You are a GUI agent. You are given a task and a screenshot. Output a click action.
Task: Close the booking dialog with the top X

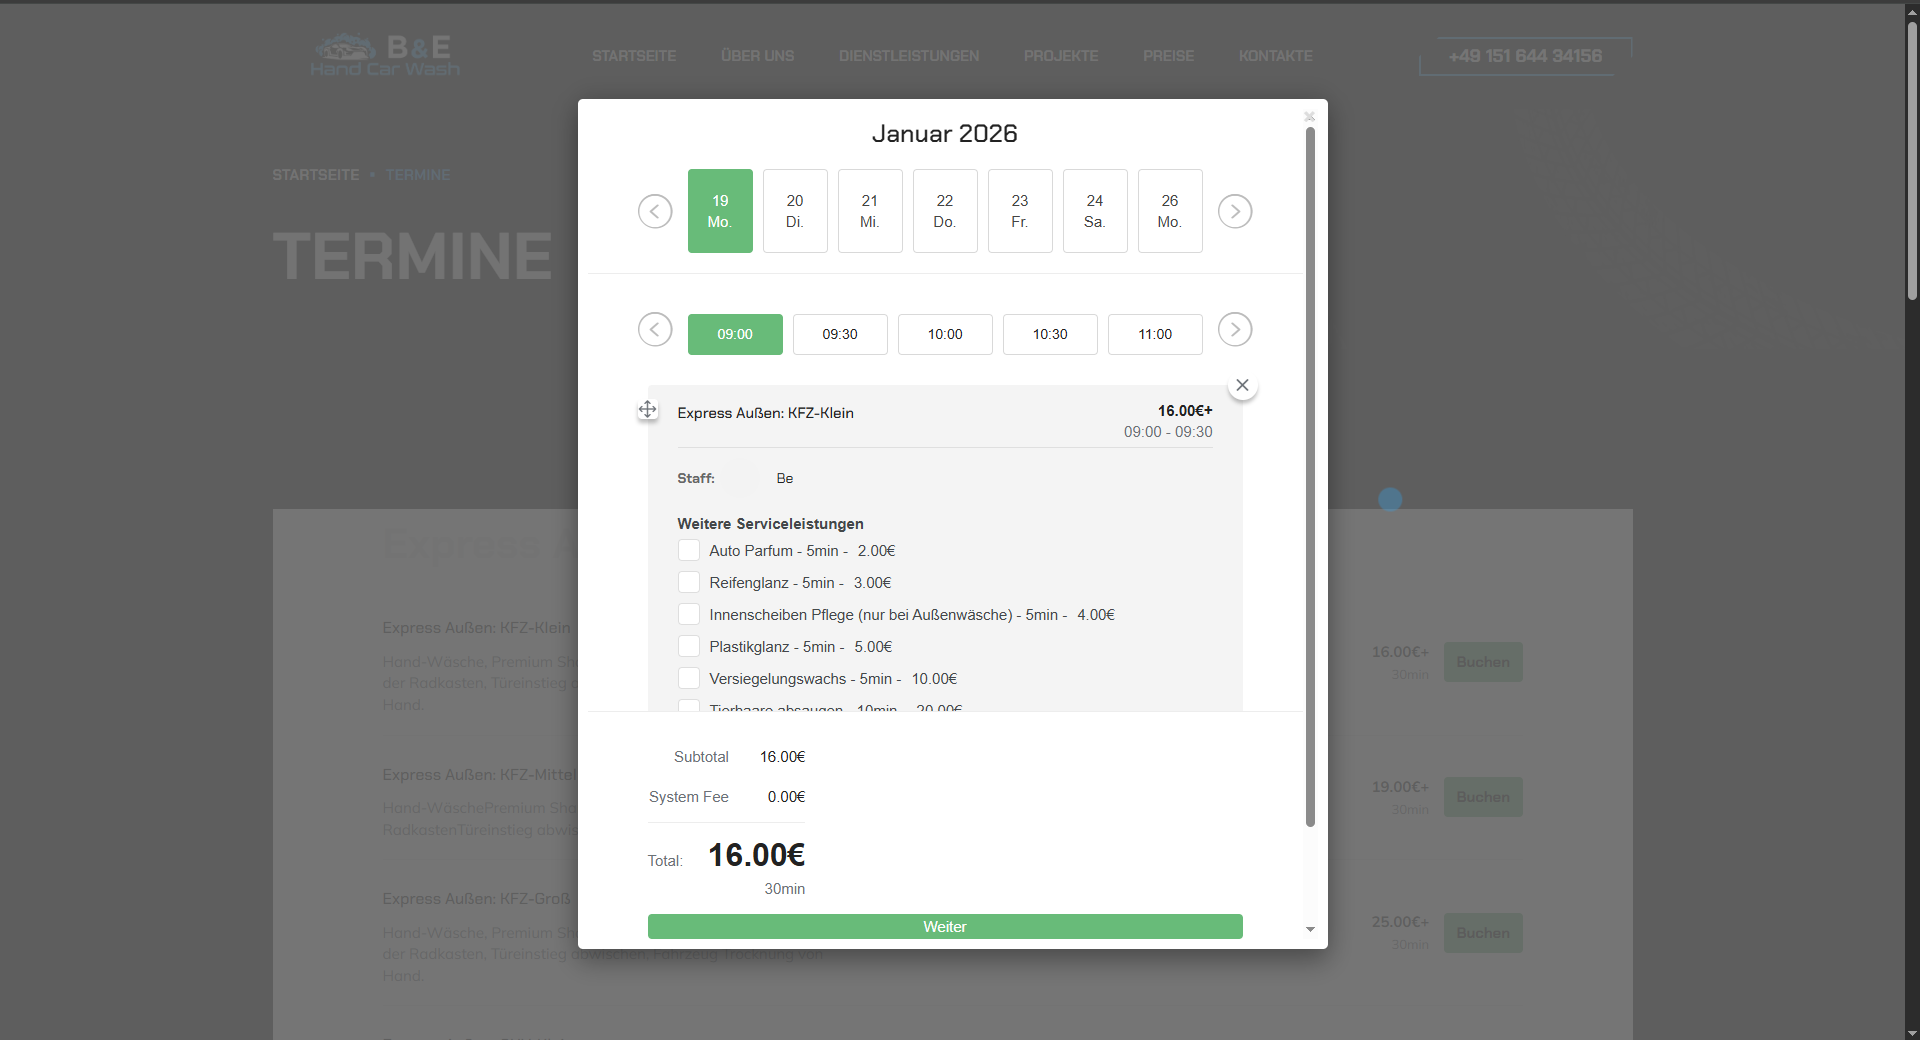tap(1309, 117)
